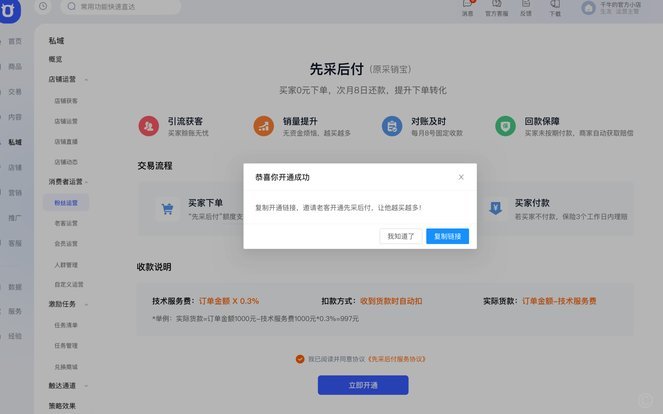
Task: Click the search box for common functions
Action: point(121,6)
